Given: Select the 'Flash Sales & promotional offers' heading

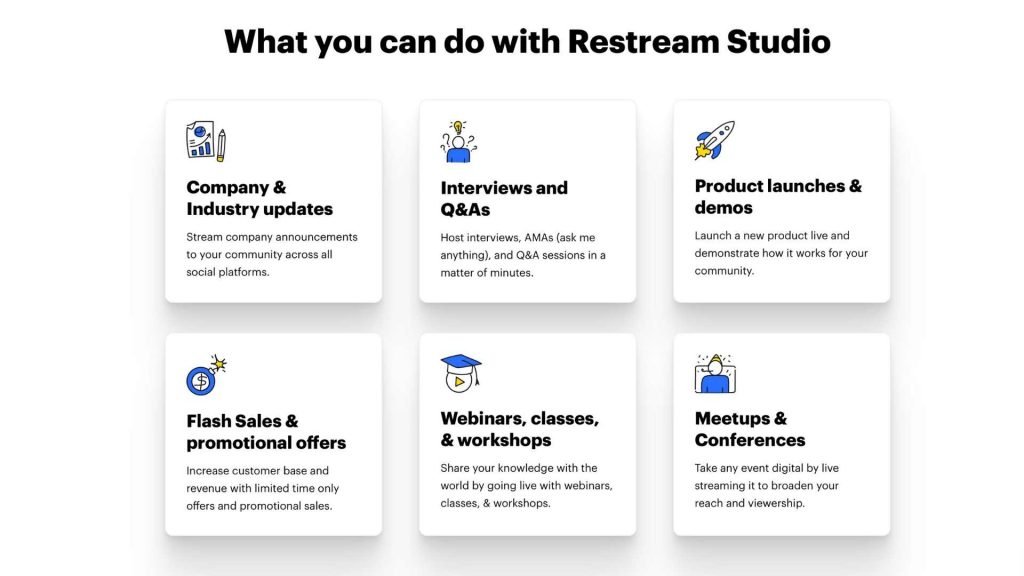Looking at the screenshot, I should point(266,432).
